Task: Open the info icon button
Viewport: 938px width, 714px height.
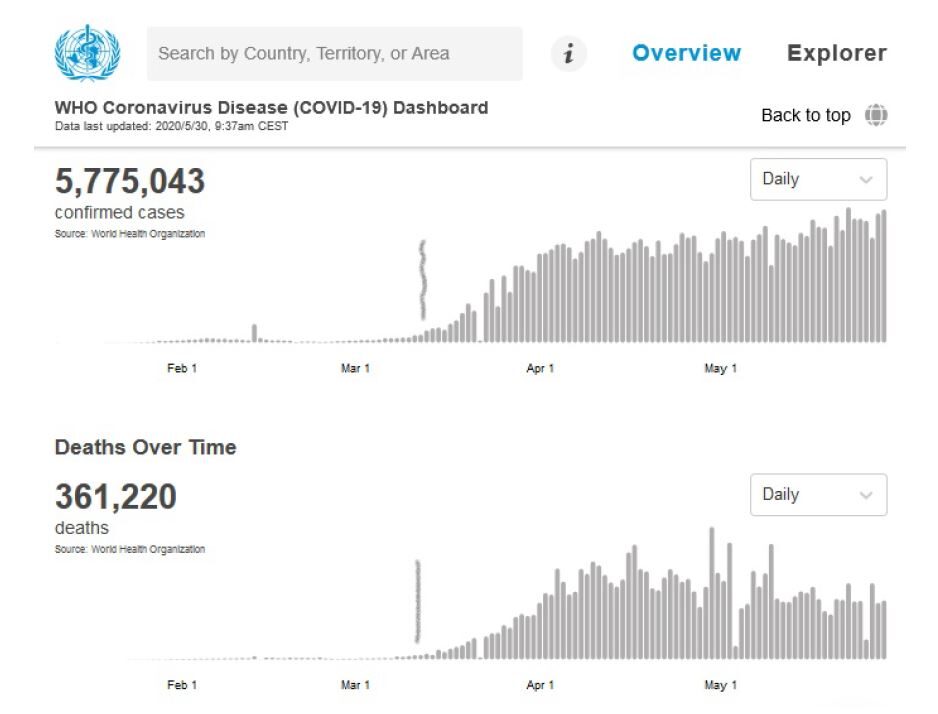Action: coord(568,53)
